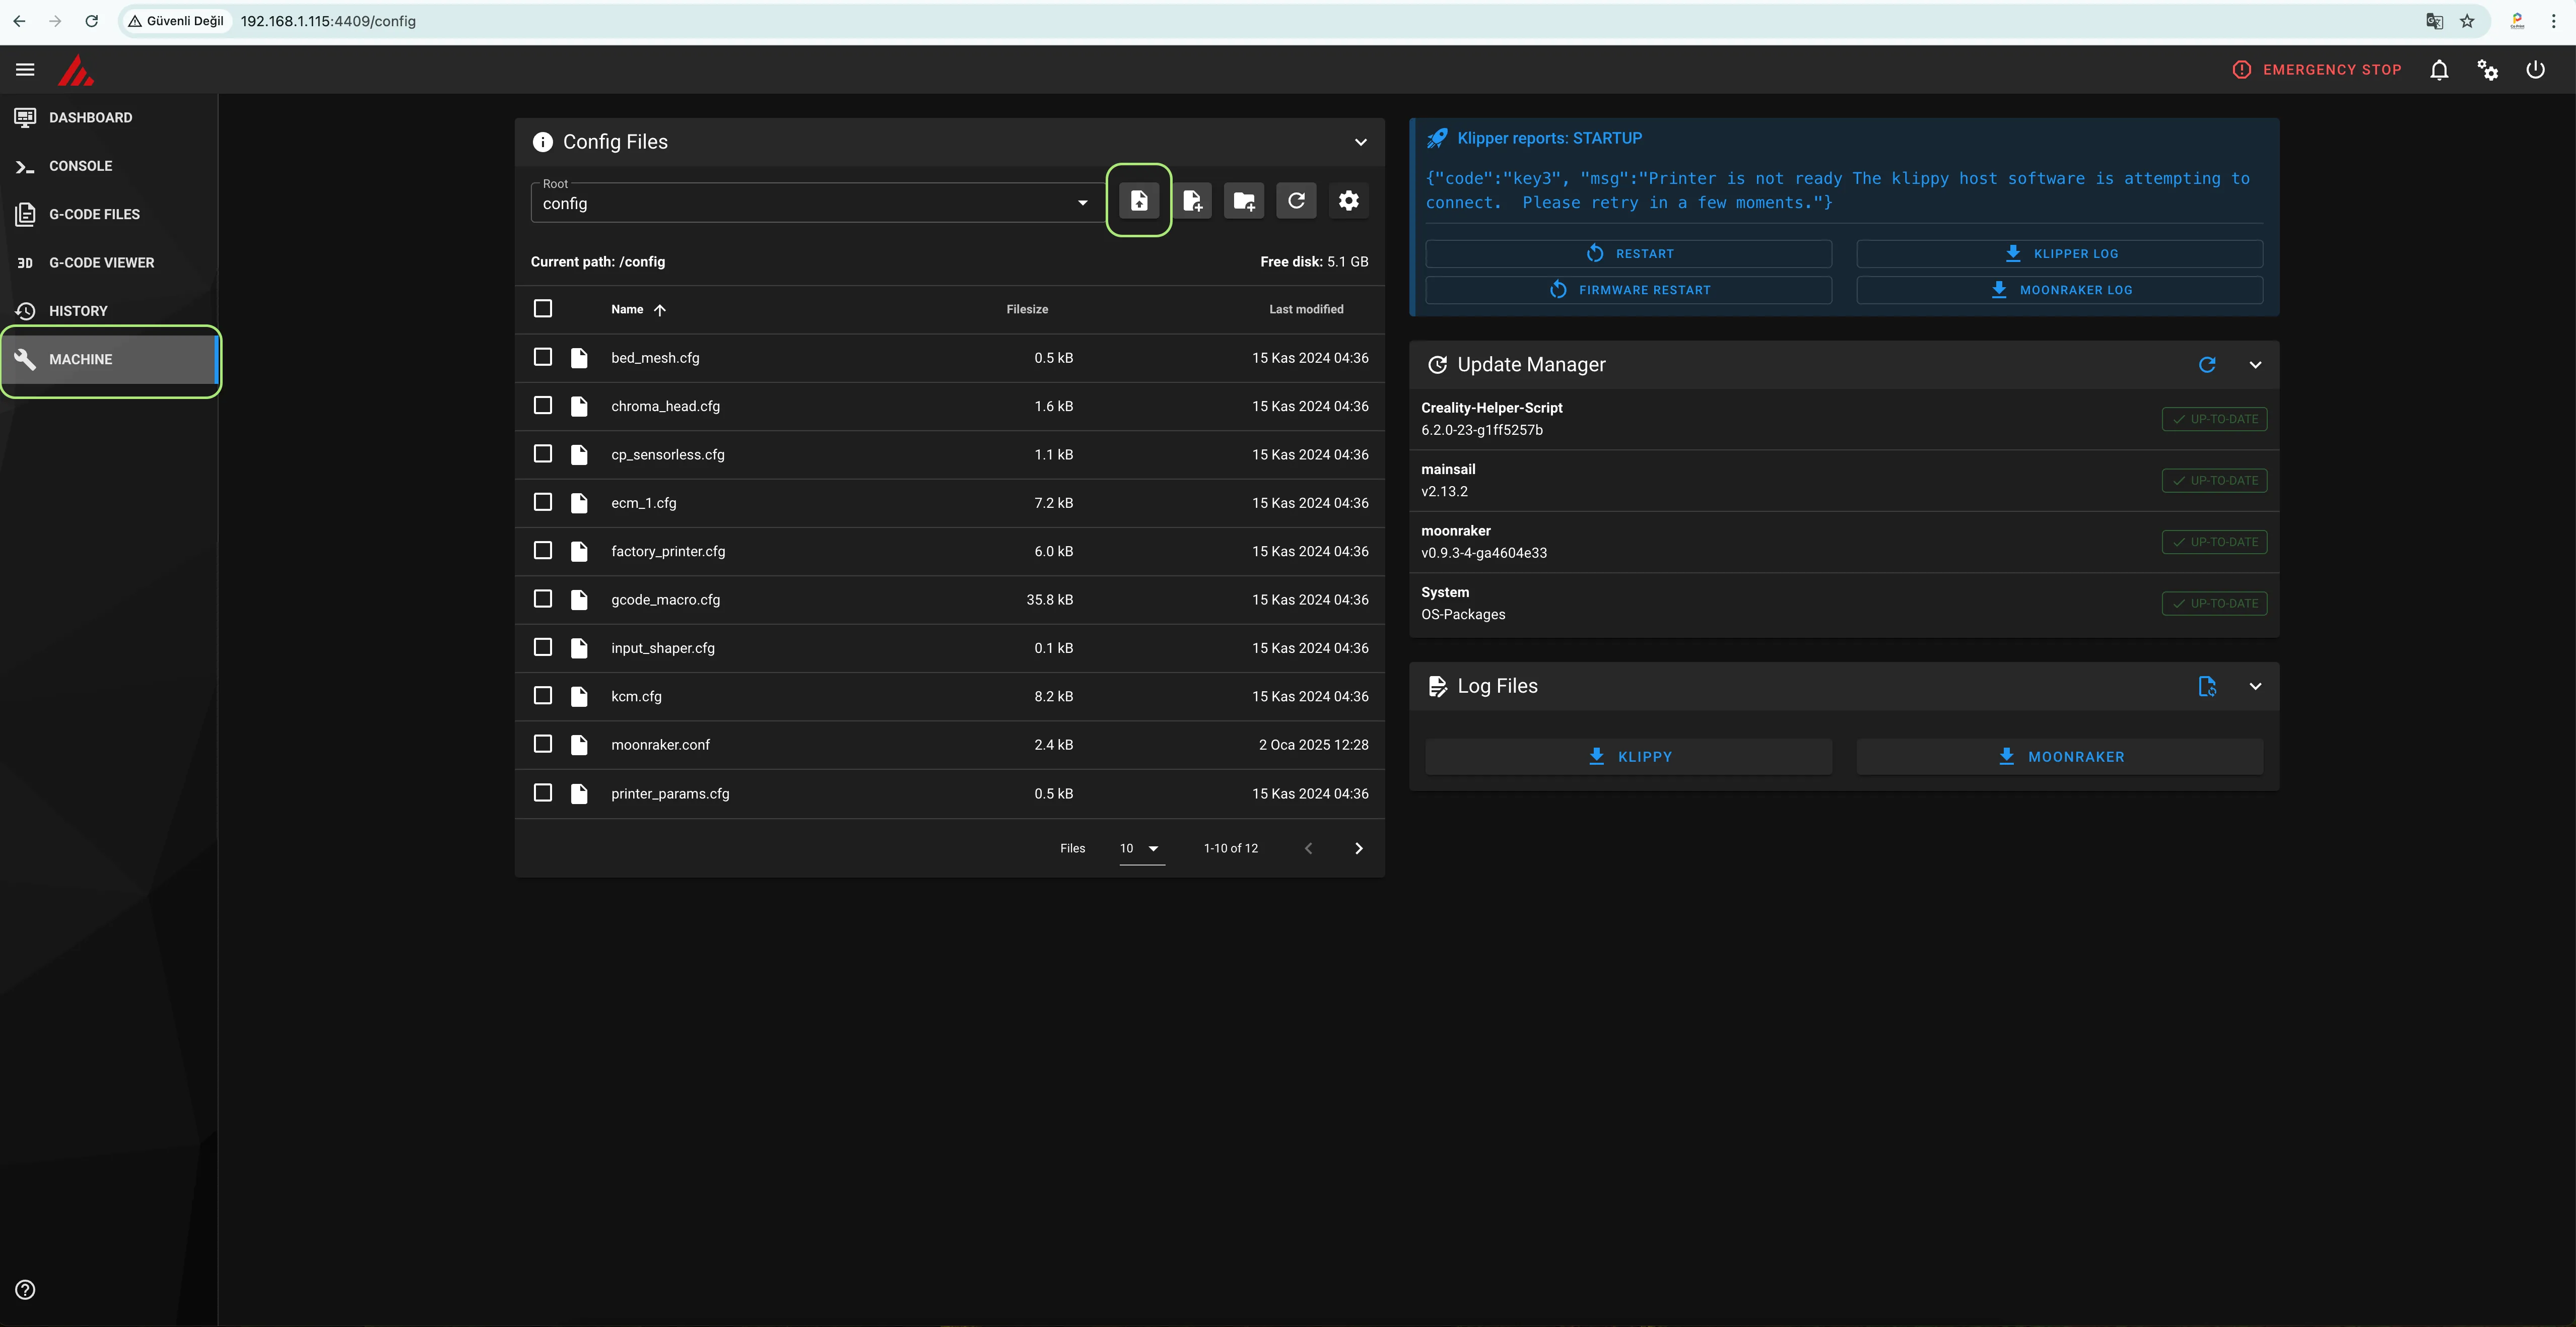Bookmark this page with the star icon
Viewport: 2576px width, 1327px height.
[x=2467, y=21]
